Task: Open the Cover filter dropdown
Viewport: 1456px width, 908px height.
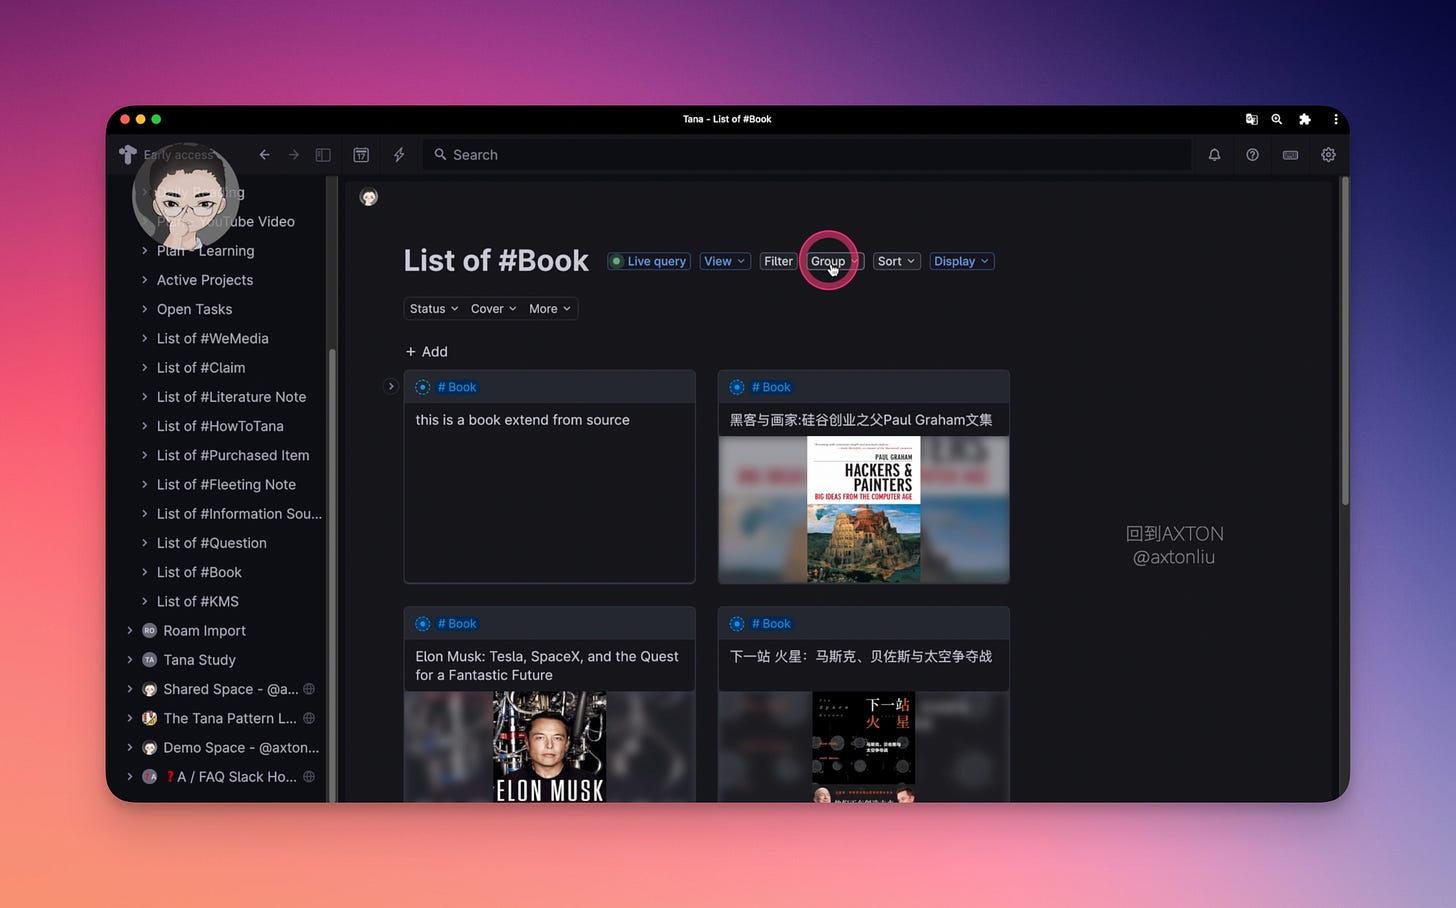Action: tap(494, 309)
